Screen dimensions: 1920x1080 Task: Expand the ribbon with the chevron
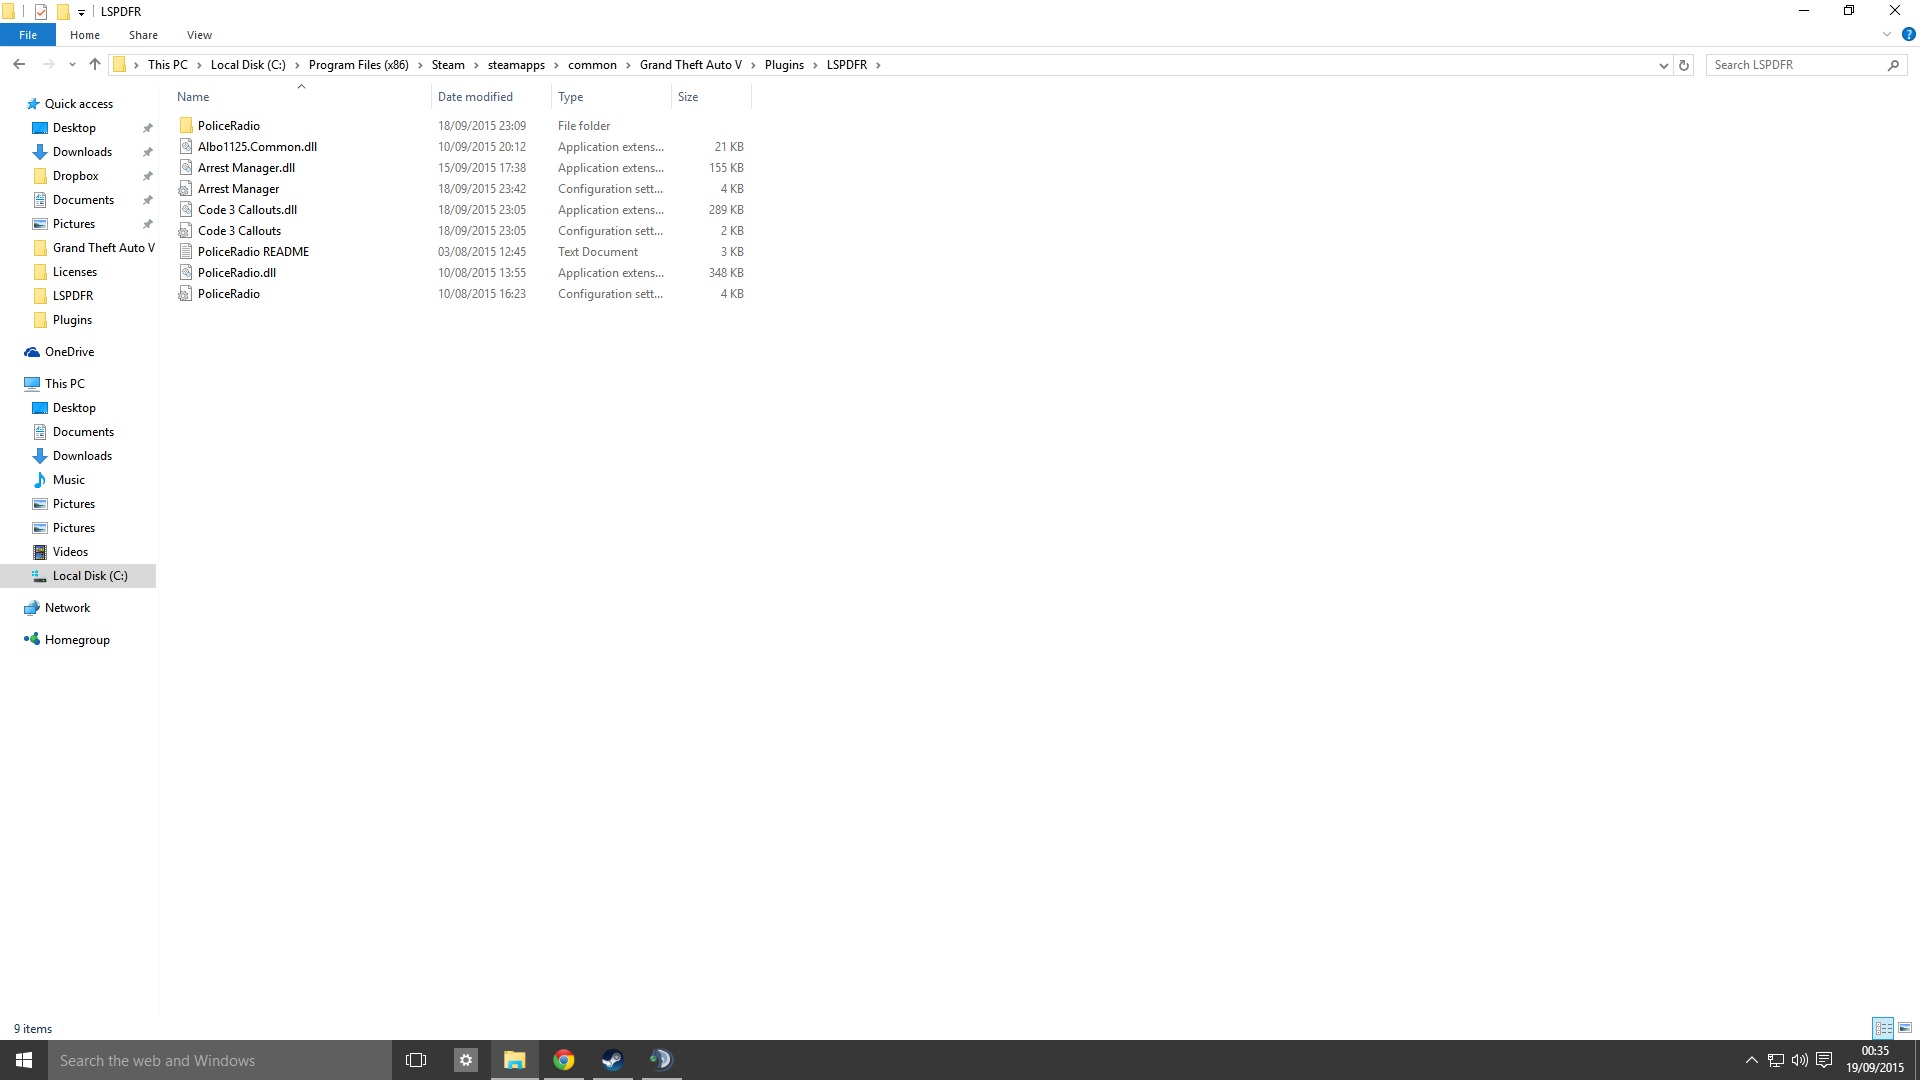(x=1887, y=35)
